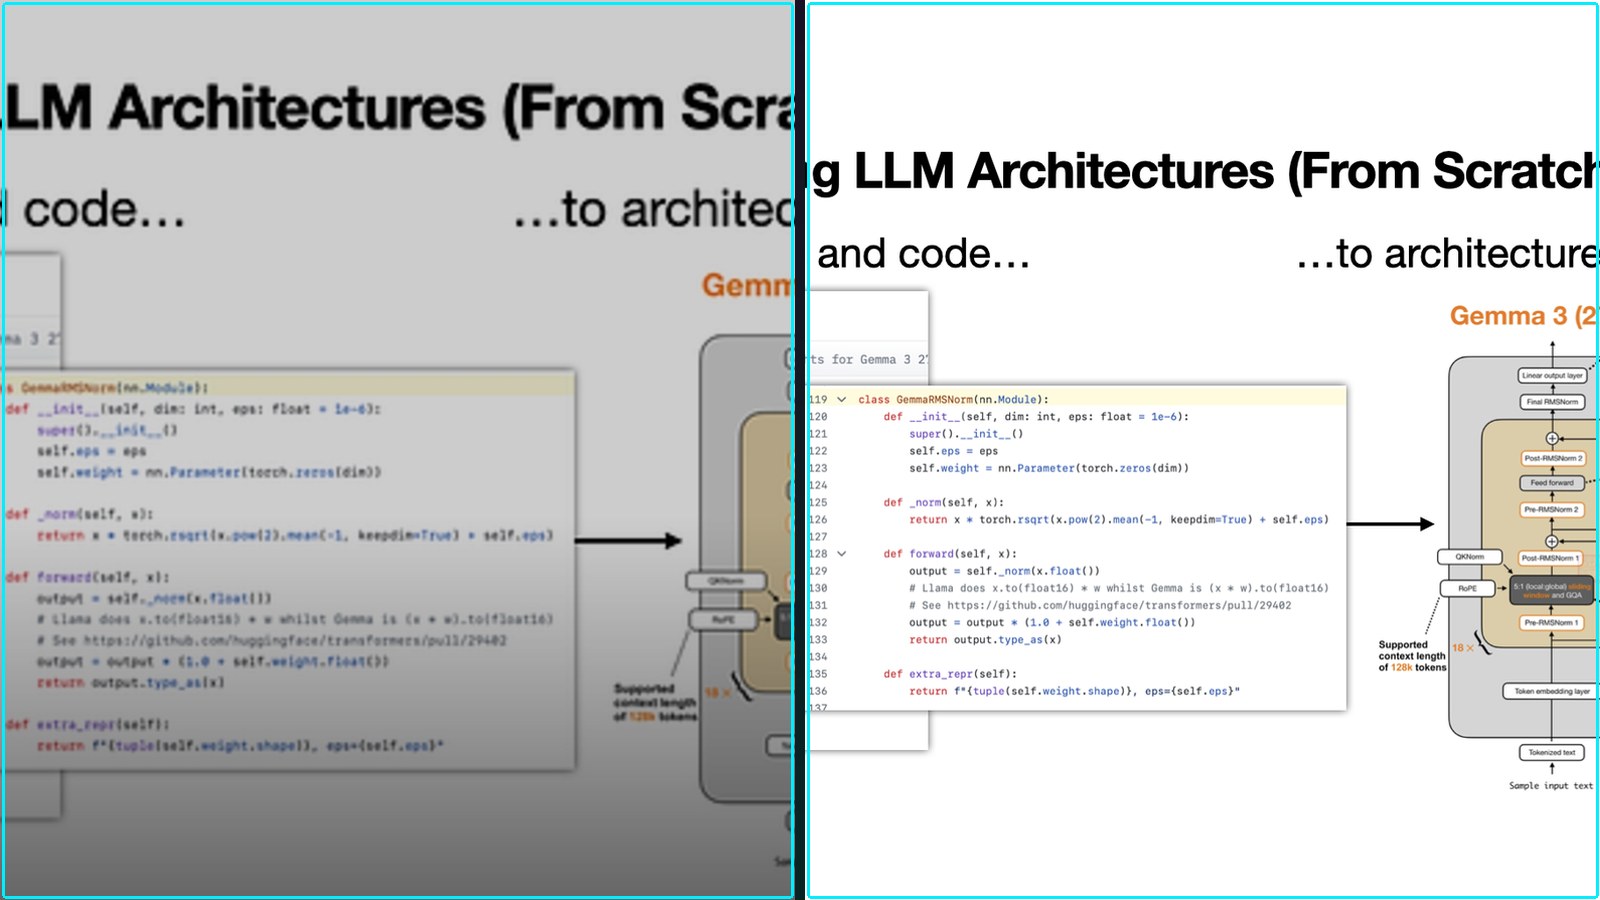
Task: Click the Token embedding layer box
Action: click(x=1552, y=691)
